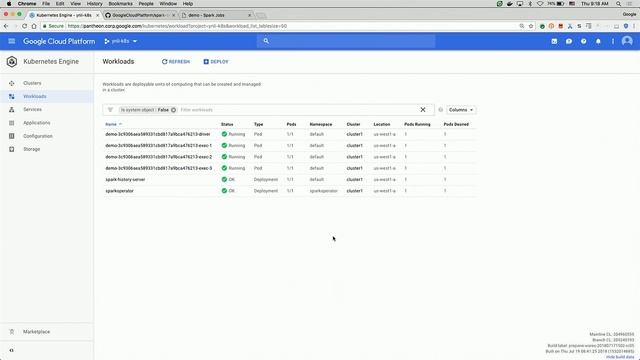Click the browser home icon

point(34,26)
